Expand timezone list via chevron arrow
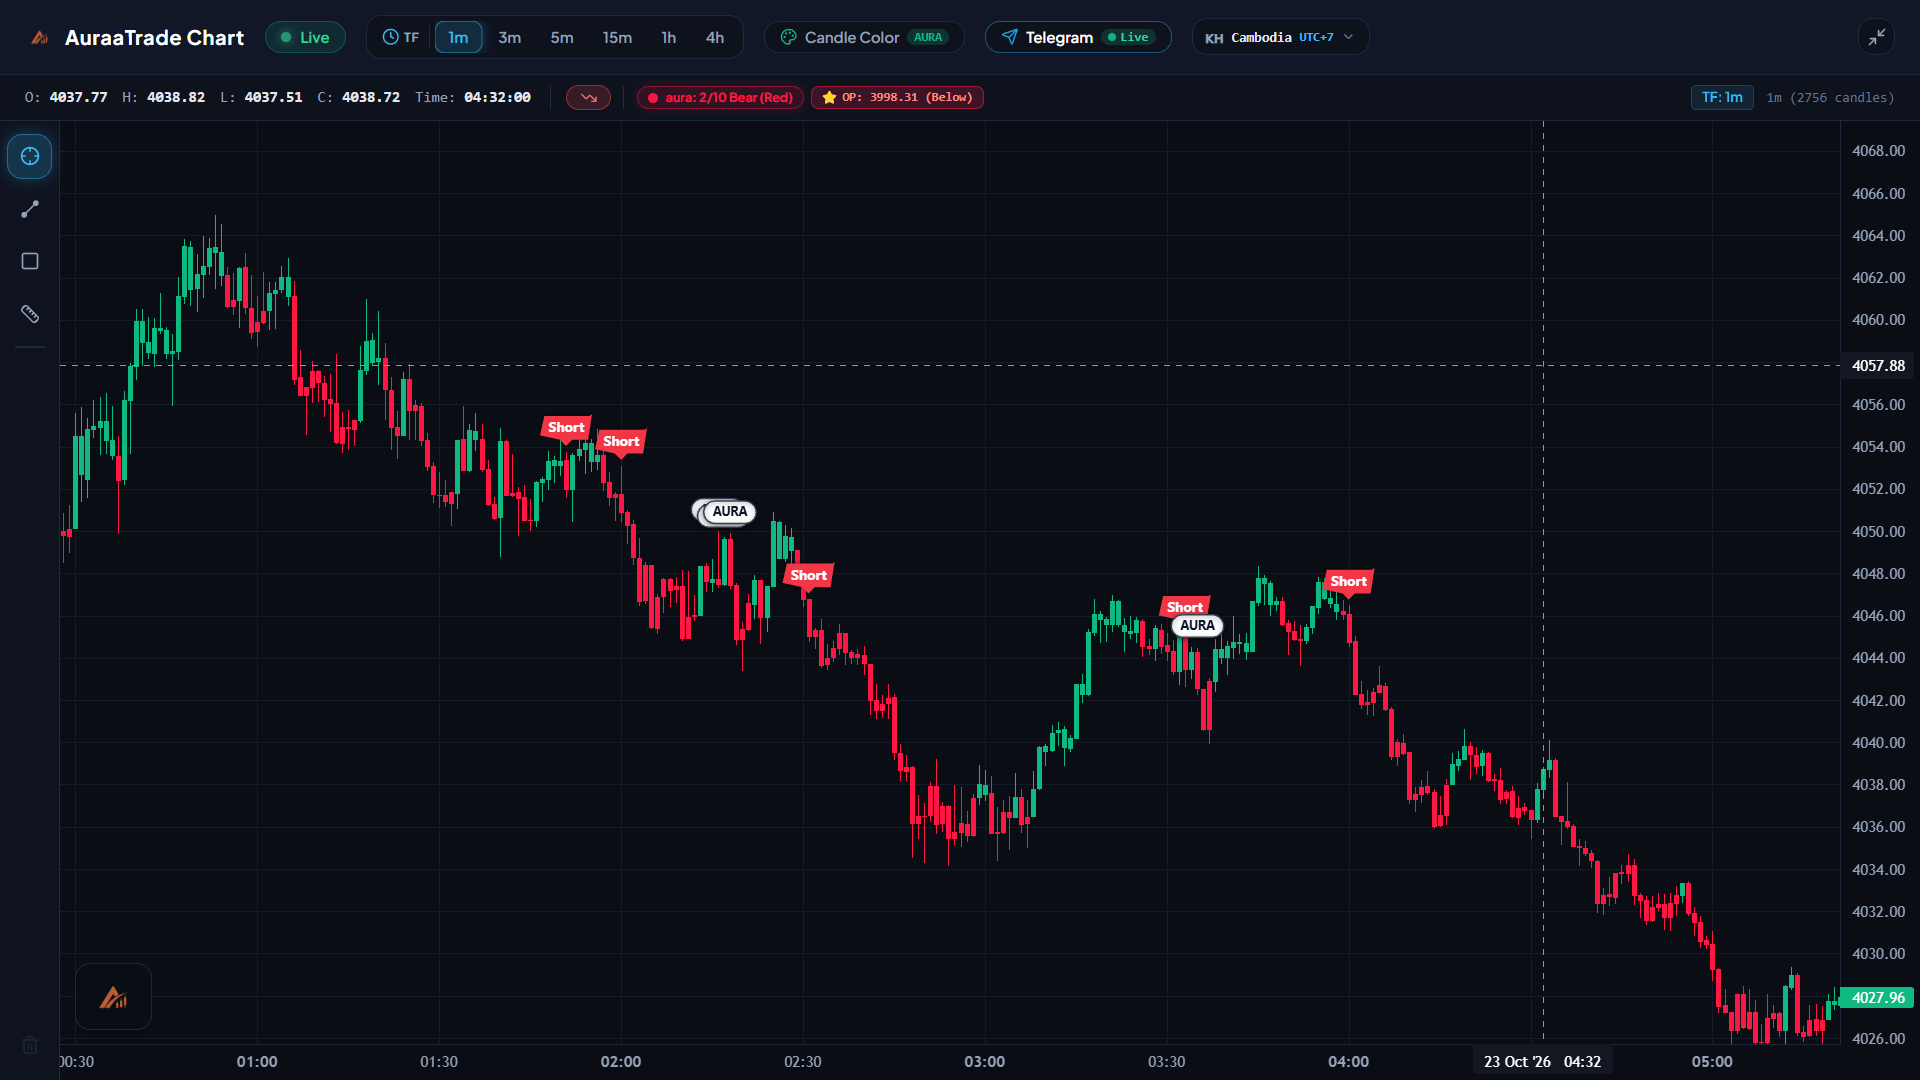1920x1080 pixels. click(x=1348, y=37)
